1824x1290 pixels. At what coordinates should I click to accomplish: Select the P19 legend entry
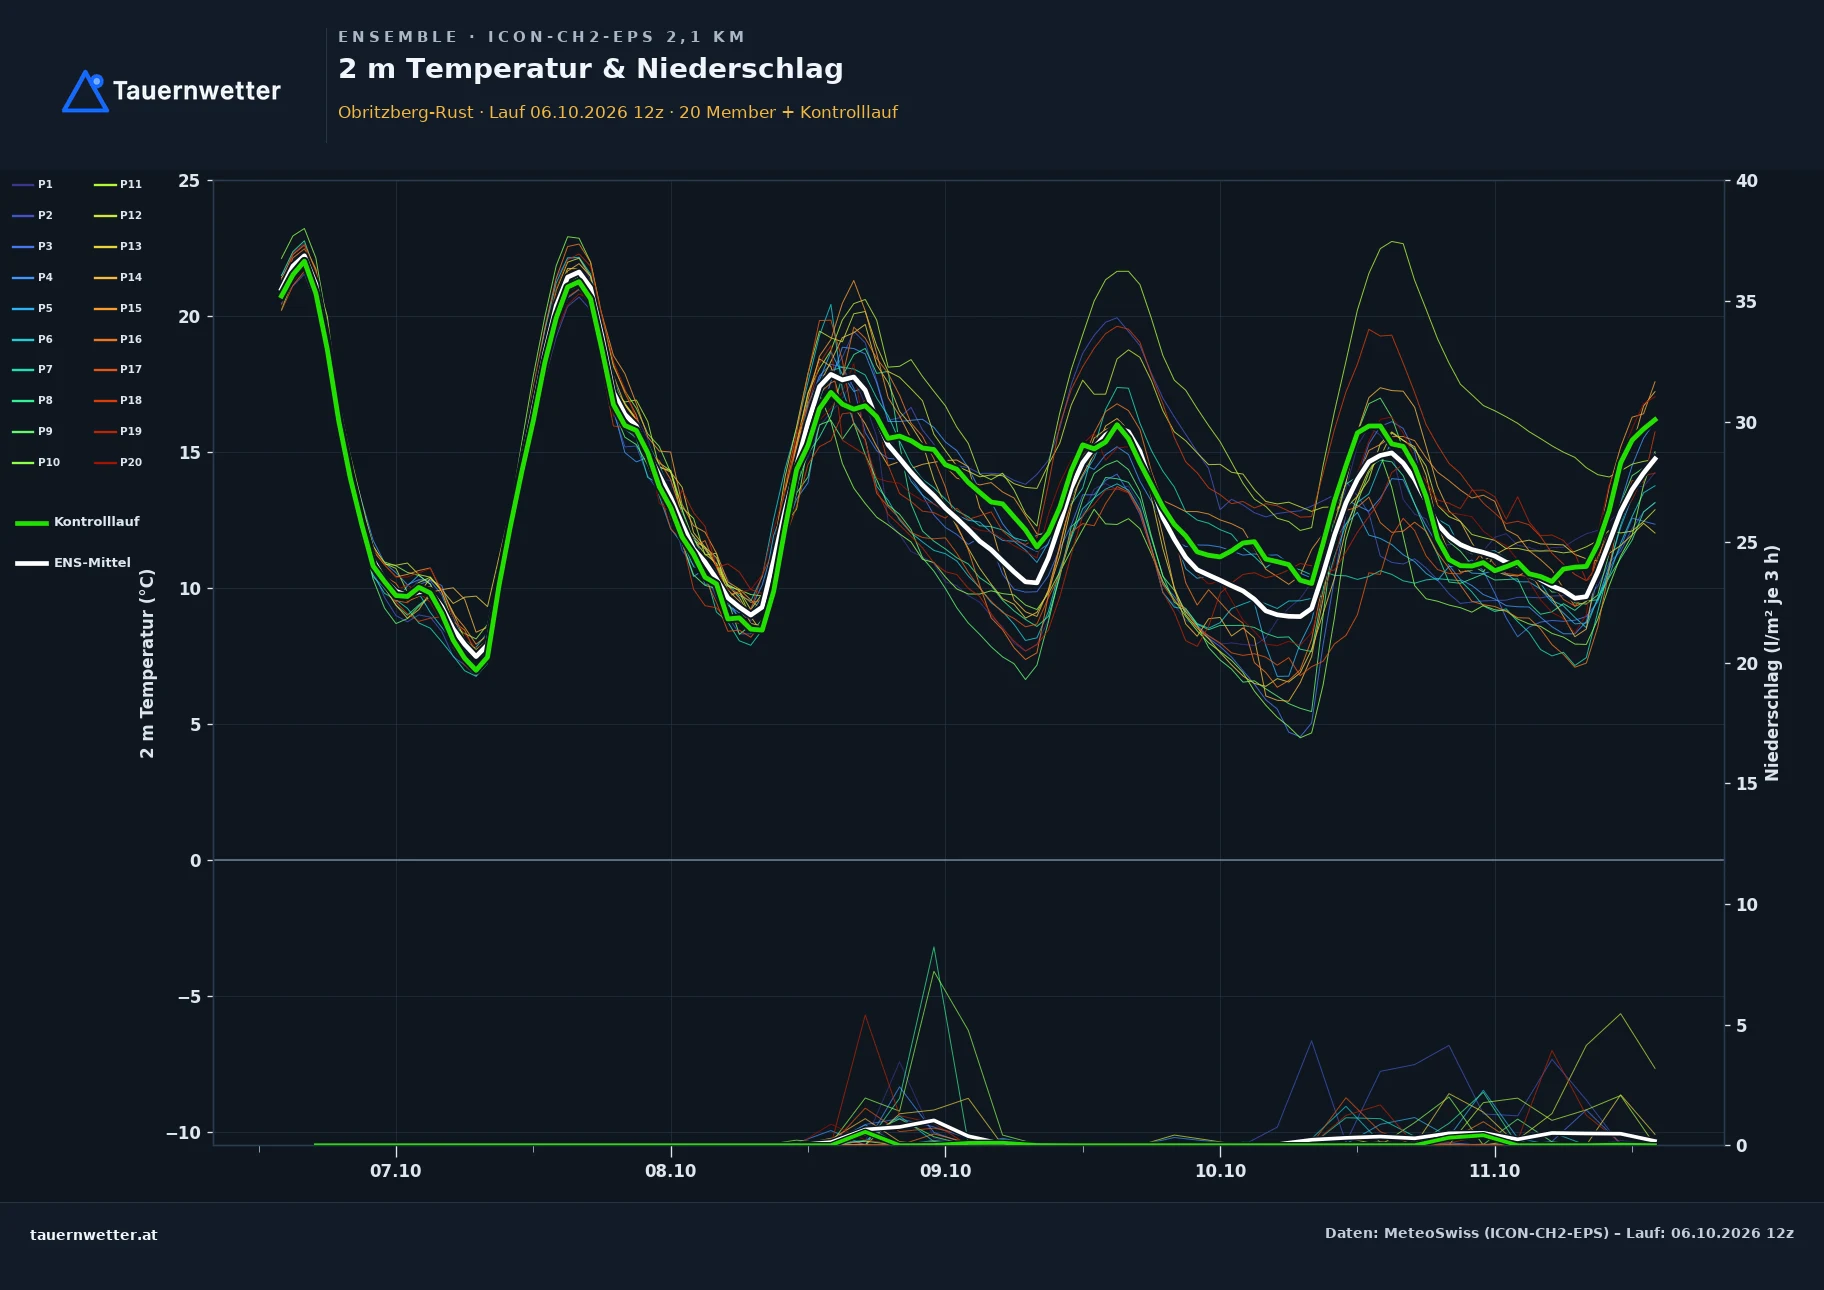pos(118,431)
